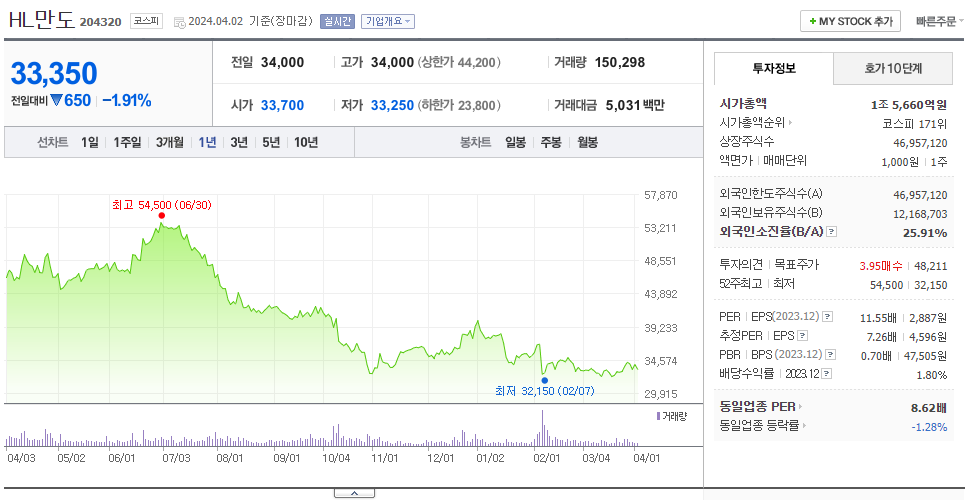Image resolution: width=968 pixels, height=500 pixels.
Task: Select the 3개월 line chart period
Action: point(170,143)
